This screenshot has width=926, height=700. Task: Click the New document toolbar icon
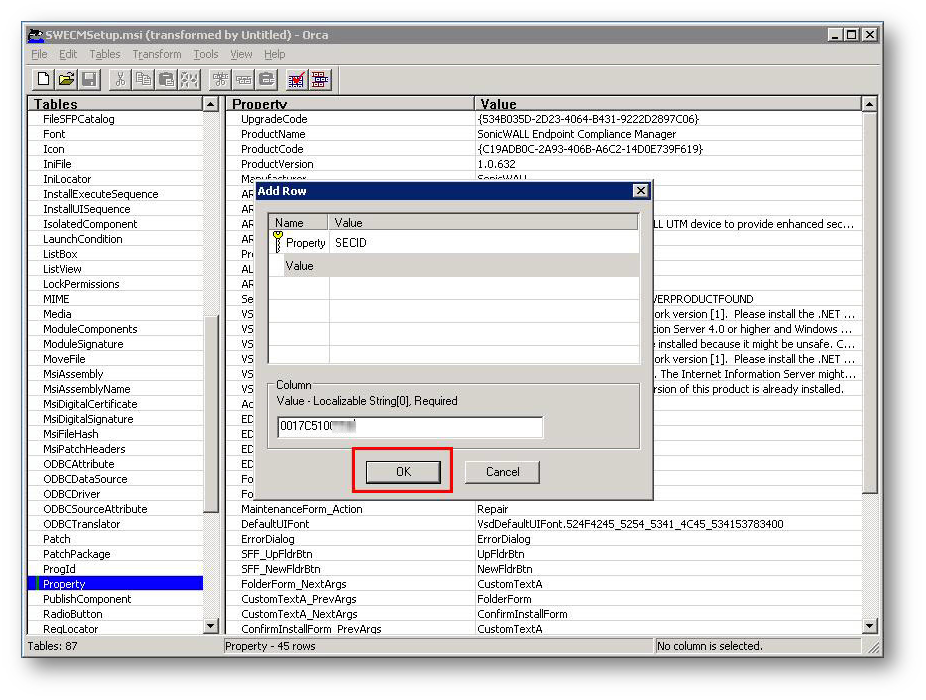click(x=43, y=79)
